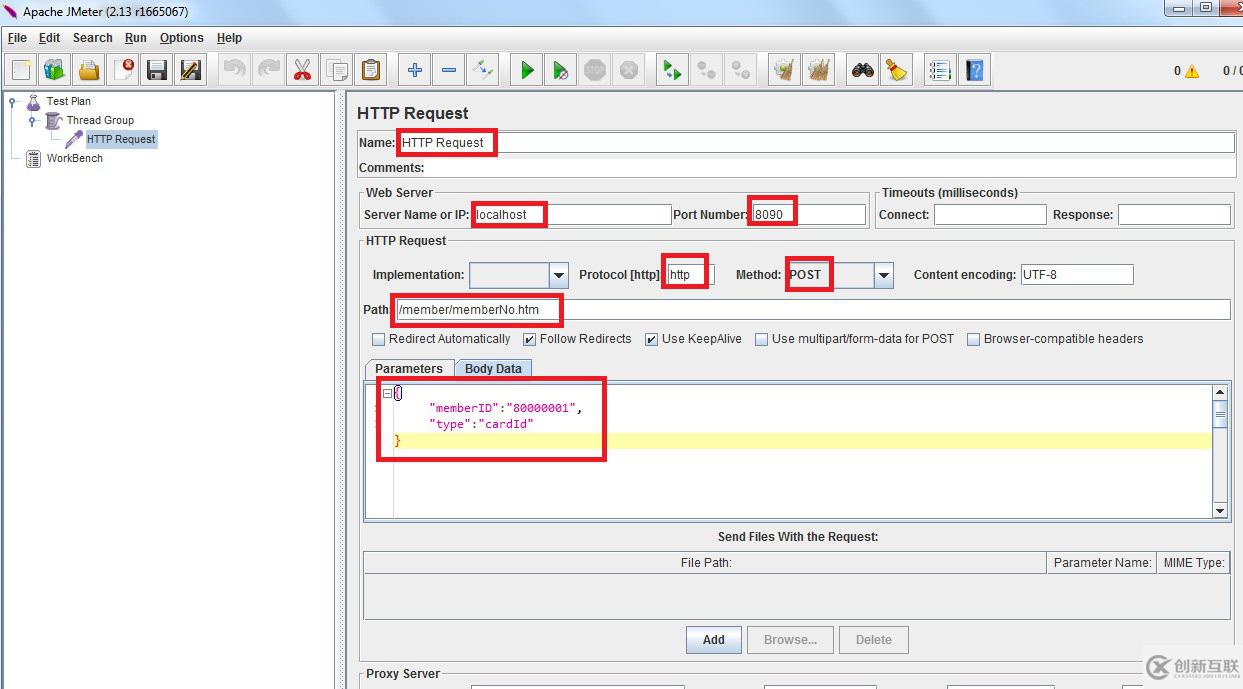
Task: Click the Comments field
Action: point(830,168)
